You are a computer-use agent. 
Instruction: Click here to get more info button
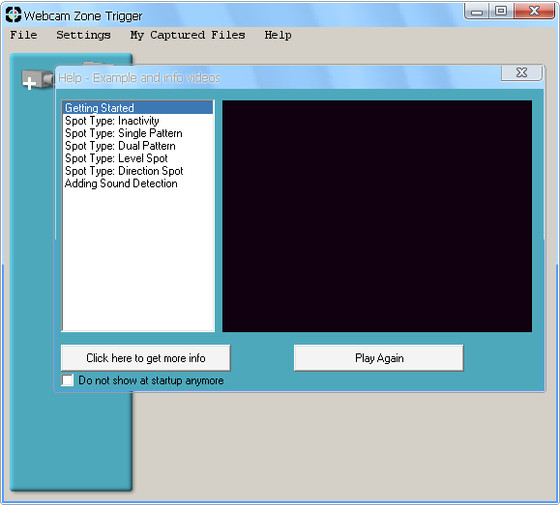(x=146, y=358)
